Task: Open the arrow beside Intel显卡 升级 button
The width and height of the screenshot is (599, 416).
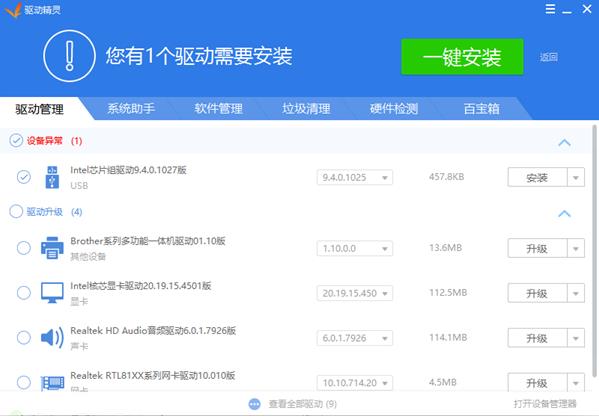Action: coord(576,293)
